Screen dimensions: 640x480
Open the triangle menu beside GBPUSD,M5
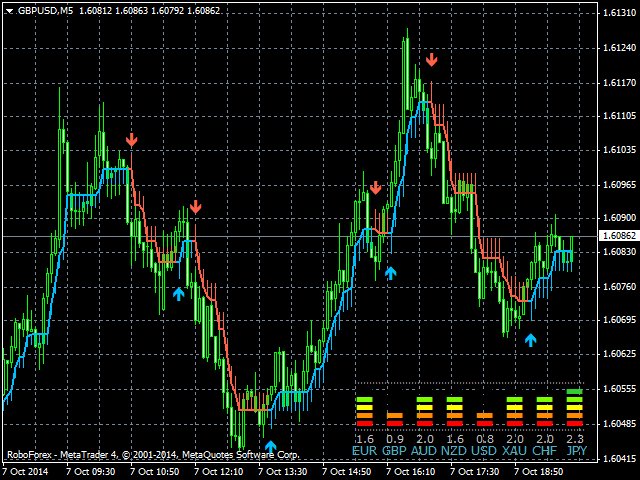(x=9, y=10)
